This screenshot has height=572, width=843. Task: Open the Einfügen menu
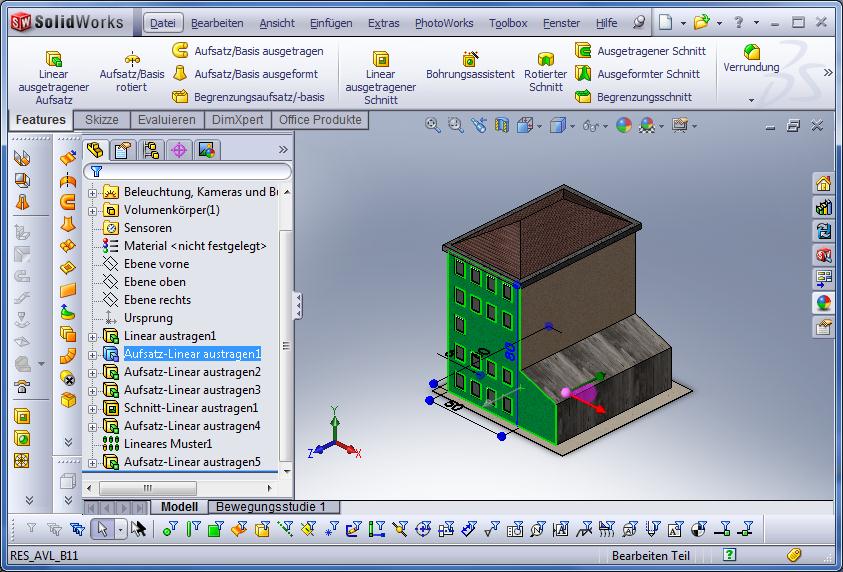(330, 23)
